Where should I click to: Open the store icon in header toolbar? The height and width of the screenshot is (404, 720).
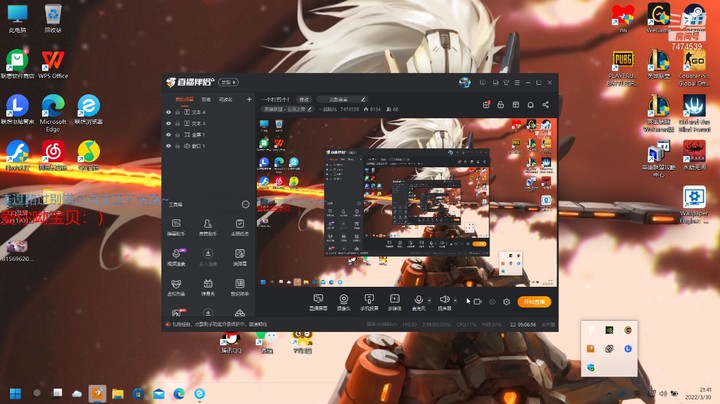516,105
